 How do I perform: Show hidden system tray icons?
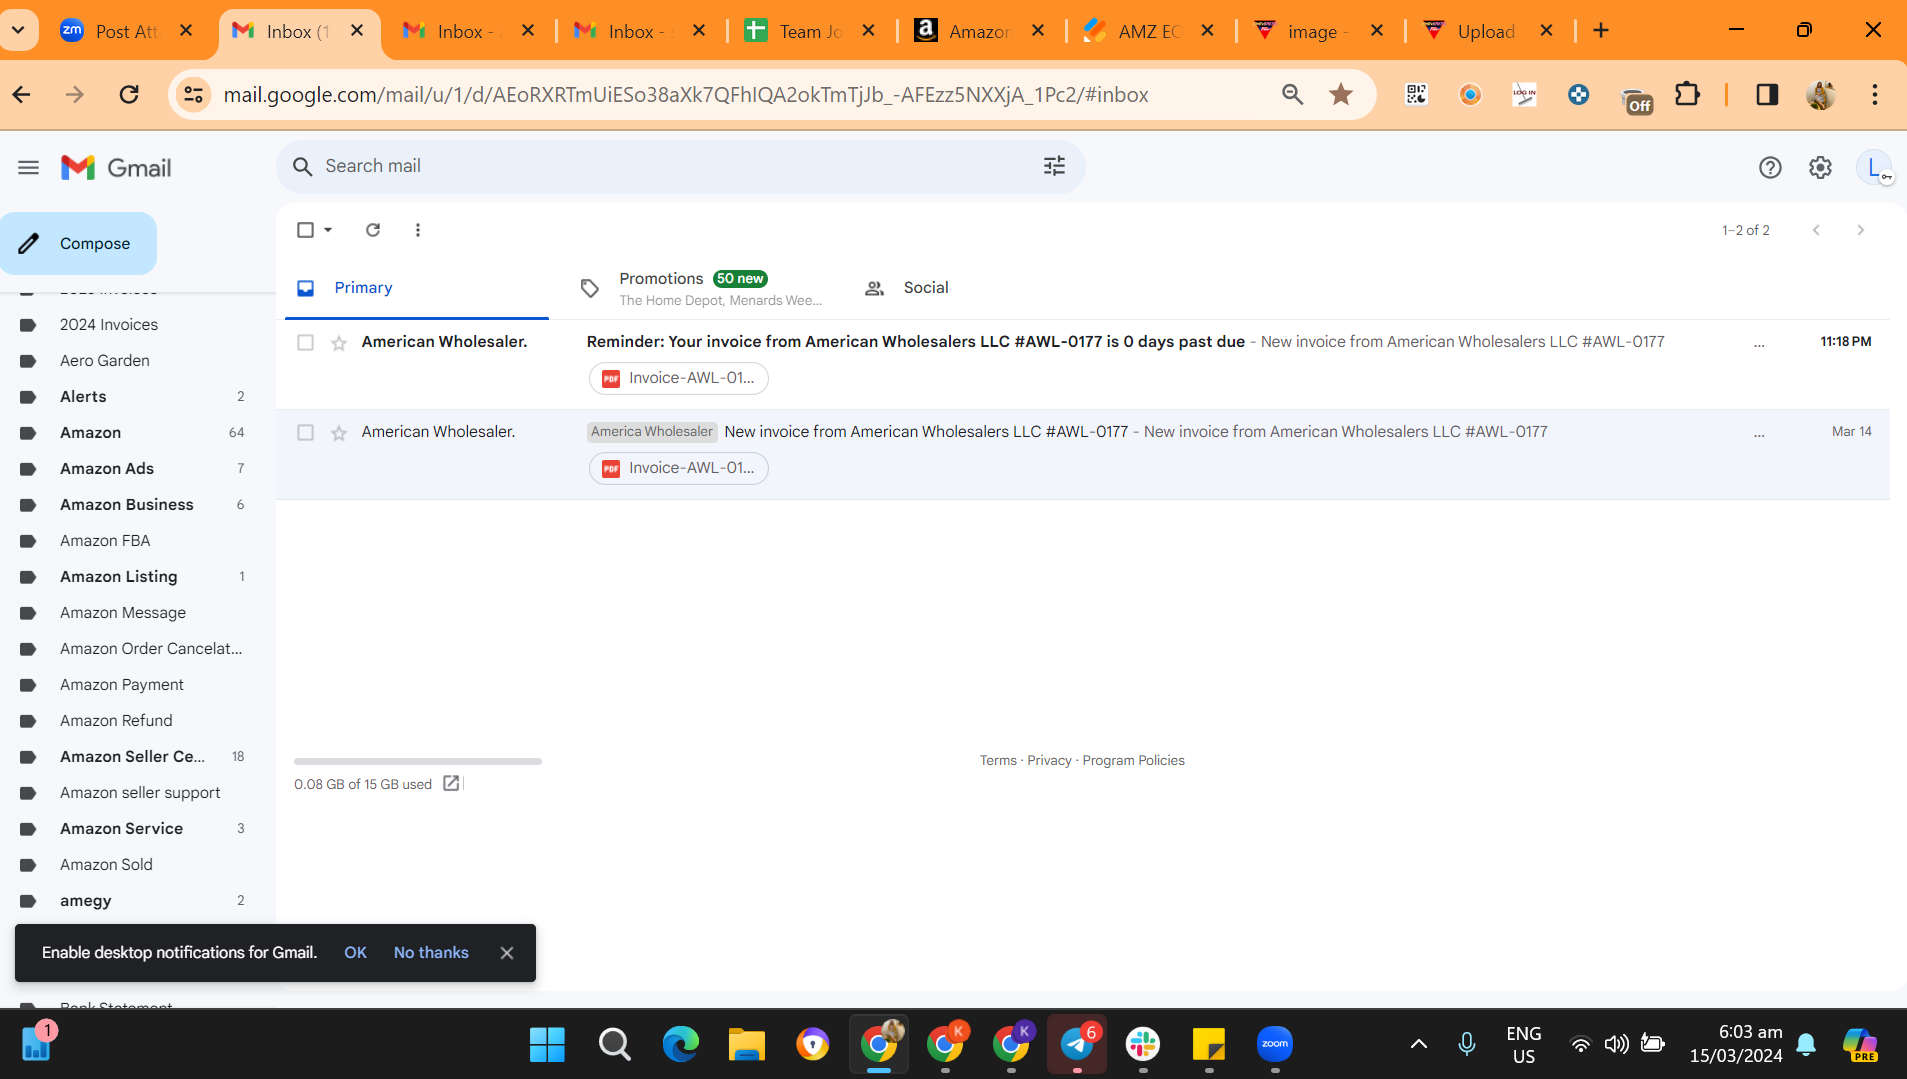(1418, 1045)
